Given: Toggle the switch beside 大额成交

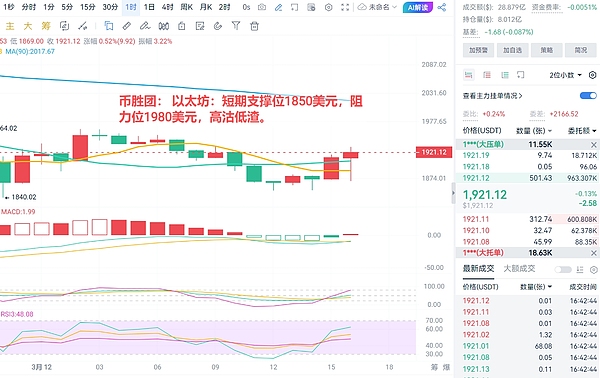Looking at the screenshot, I should (563, 270).
